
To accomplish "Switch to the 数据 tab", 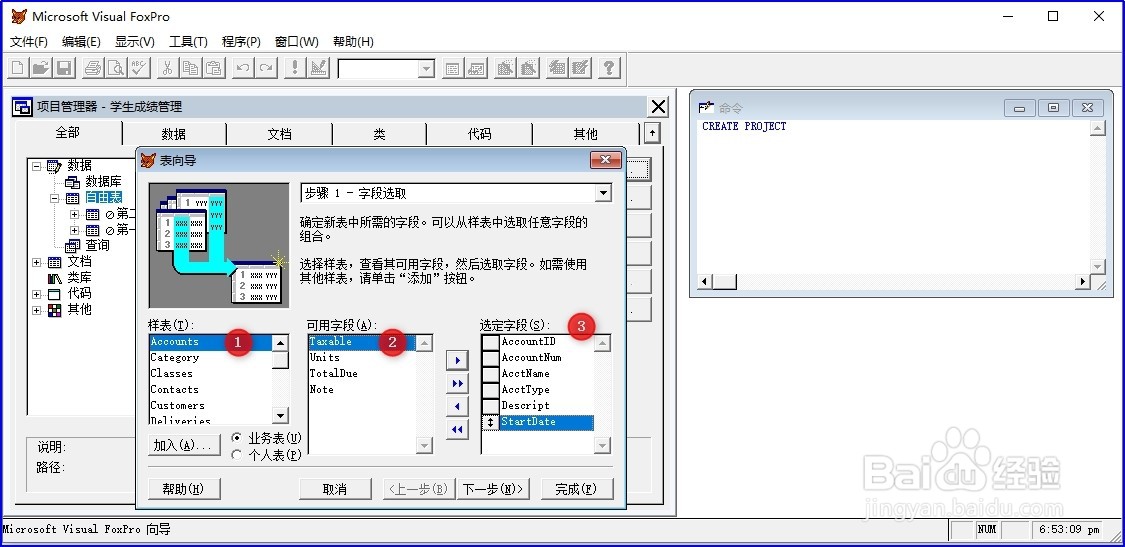I will click(174, 134).
